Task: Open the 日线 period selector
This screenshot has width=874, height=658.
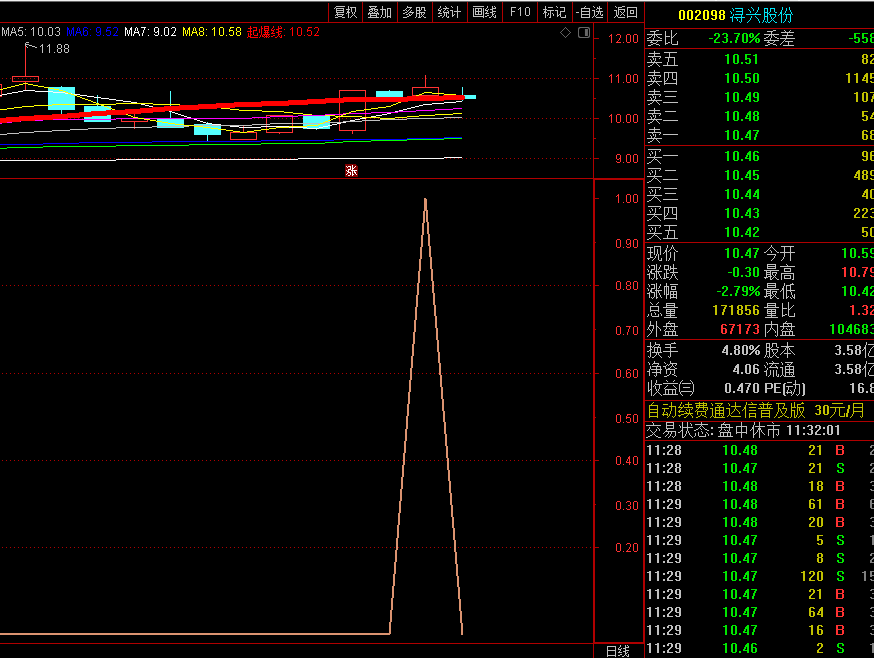Action: (618, 651)
